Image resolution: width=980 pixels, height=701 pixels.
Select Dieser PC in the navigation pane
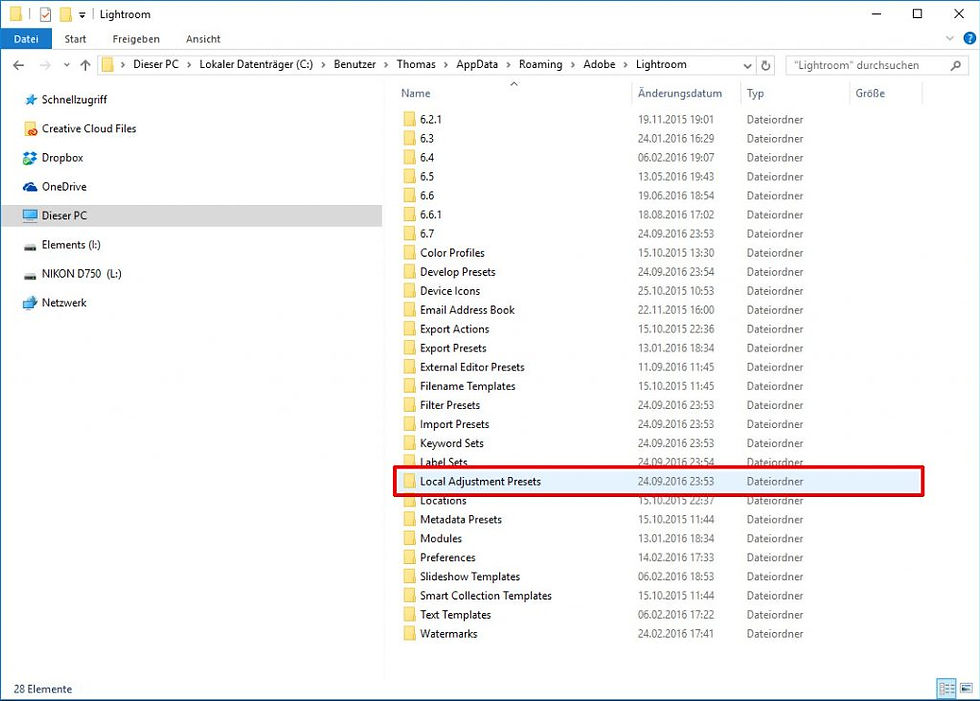64,216
